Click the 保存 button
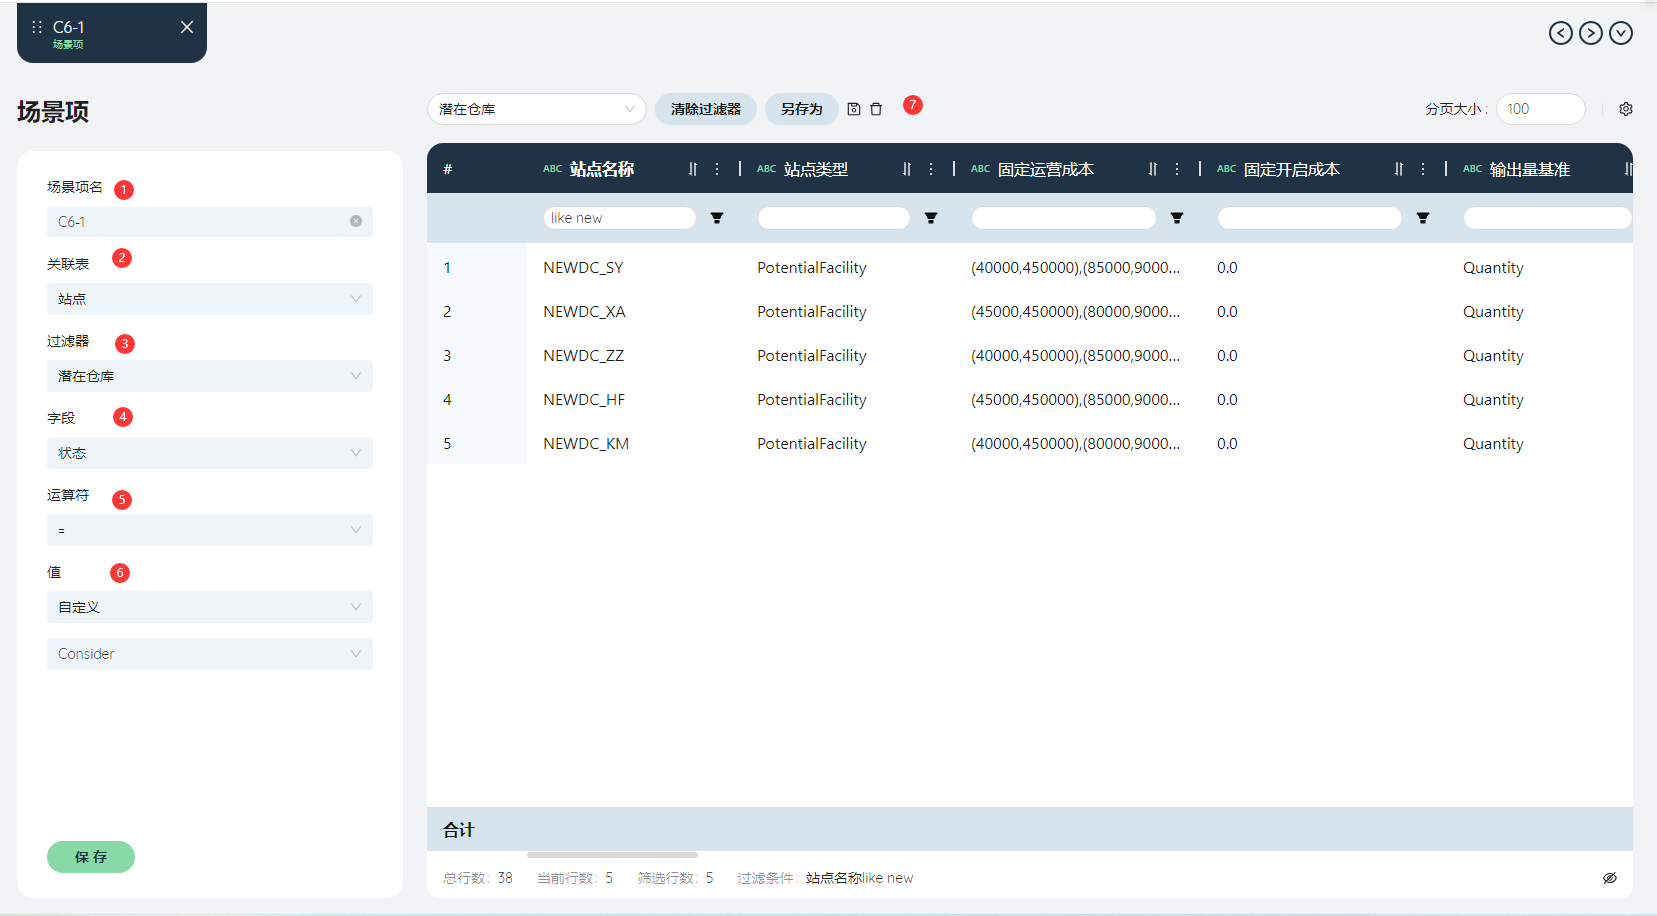The width and height of the screenshot is (1657, 916). (x=91, y=857)
